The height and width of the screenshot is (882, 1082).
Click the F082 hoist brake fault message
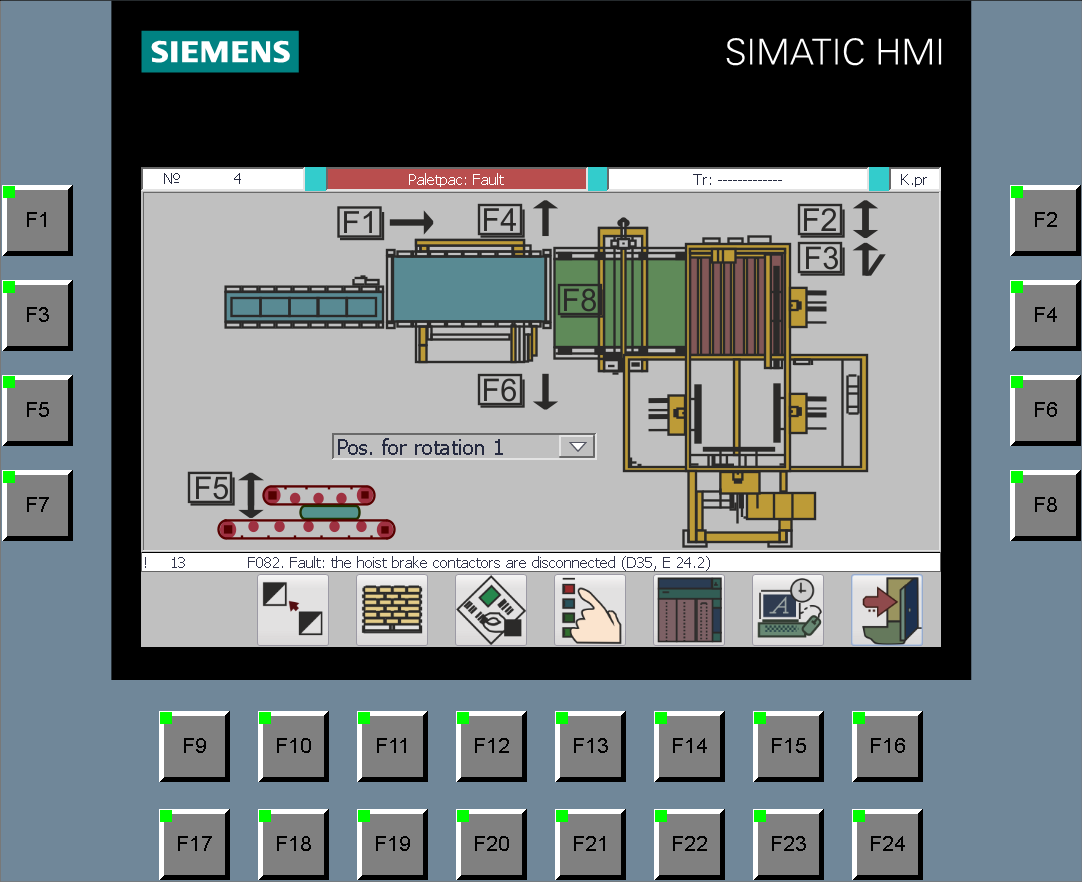tap(478, 562)
